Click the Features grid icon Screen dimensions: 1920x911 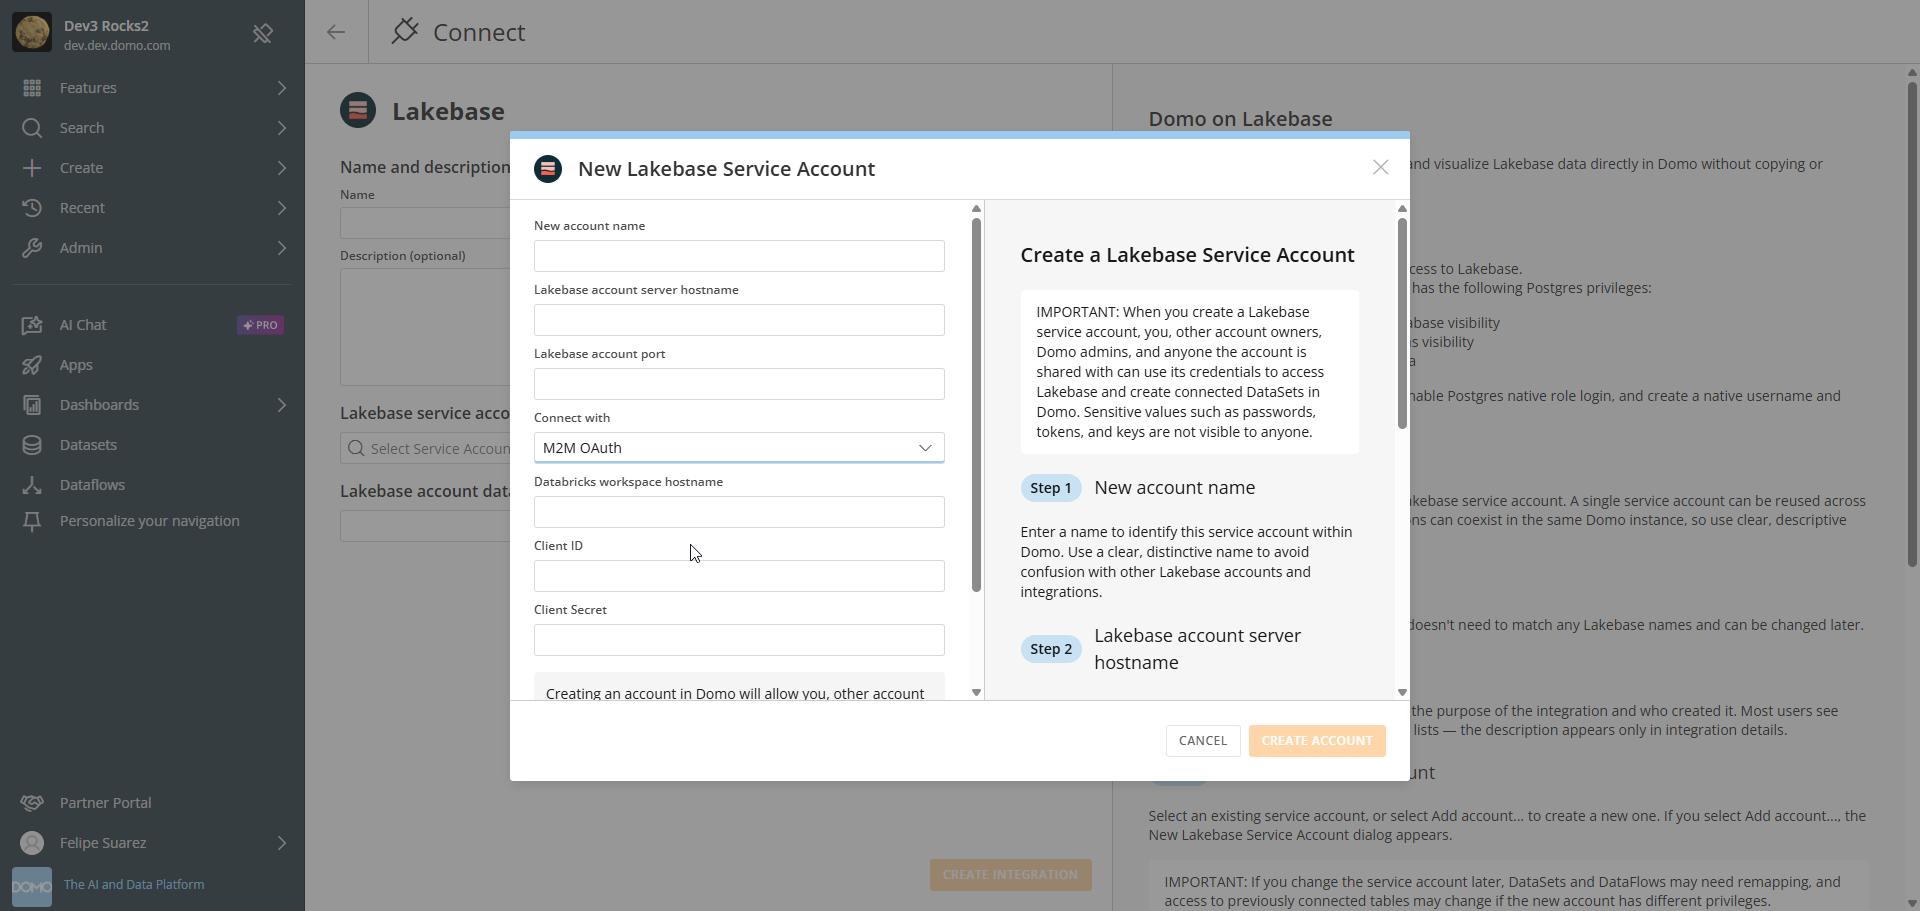(x=32, y=88)
